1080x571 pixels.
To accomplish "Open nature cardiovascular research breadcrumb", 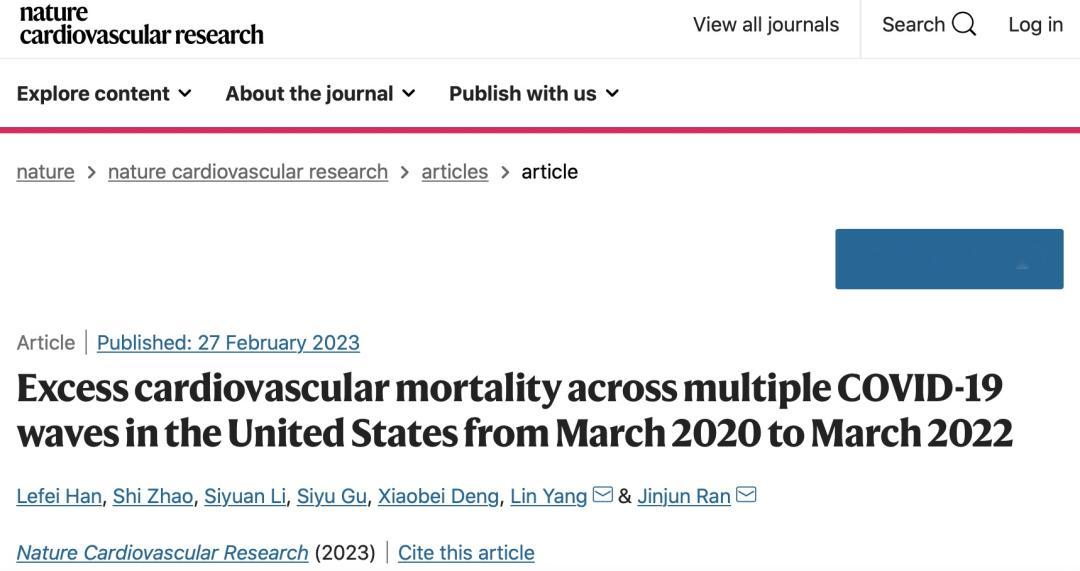I will pos(248,172).
